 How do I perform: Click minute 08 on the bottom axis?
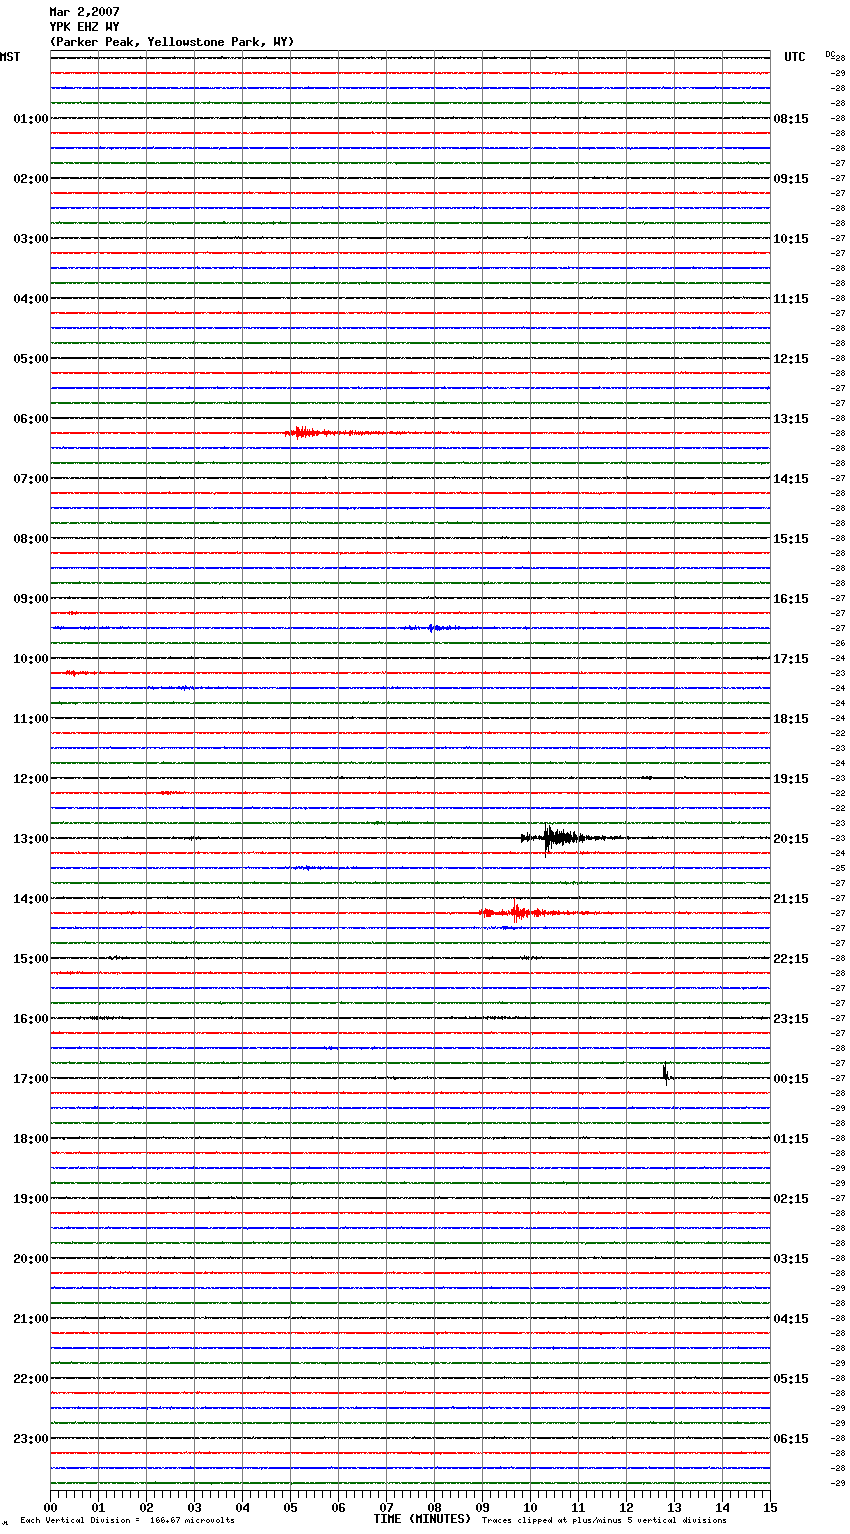(434, 1507)
